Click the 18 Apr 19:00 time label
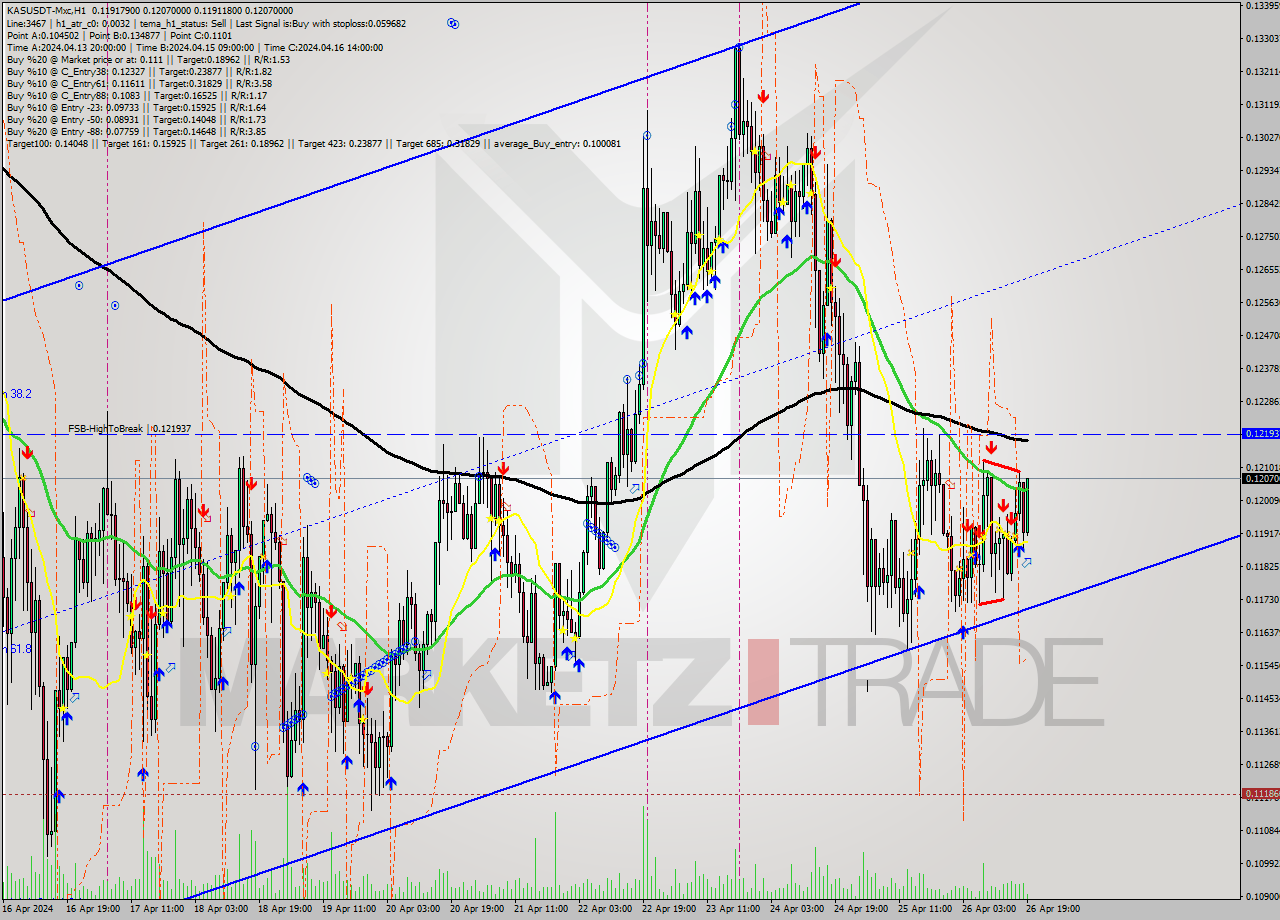The width and height of the screenshot is (1280, 920). coord(284,909)
